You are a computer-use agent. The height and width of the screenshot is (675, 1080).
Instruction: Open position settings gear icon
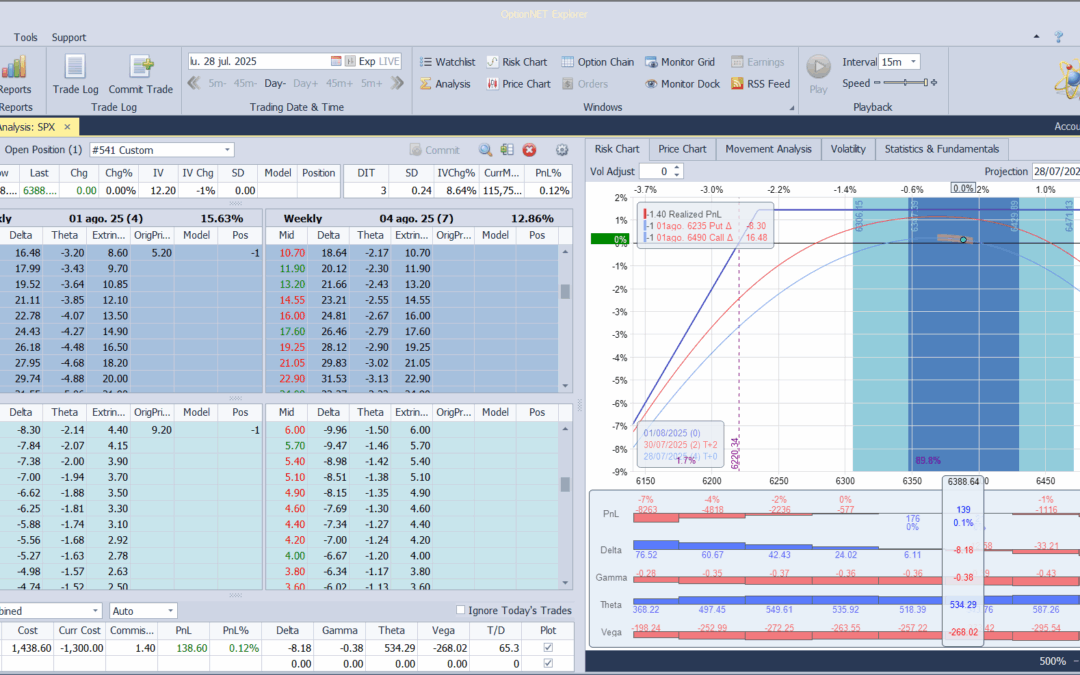[562, 150]
